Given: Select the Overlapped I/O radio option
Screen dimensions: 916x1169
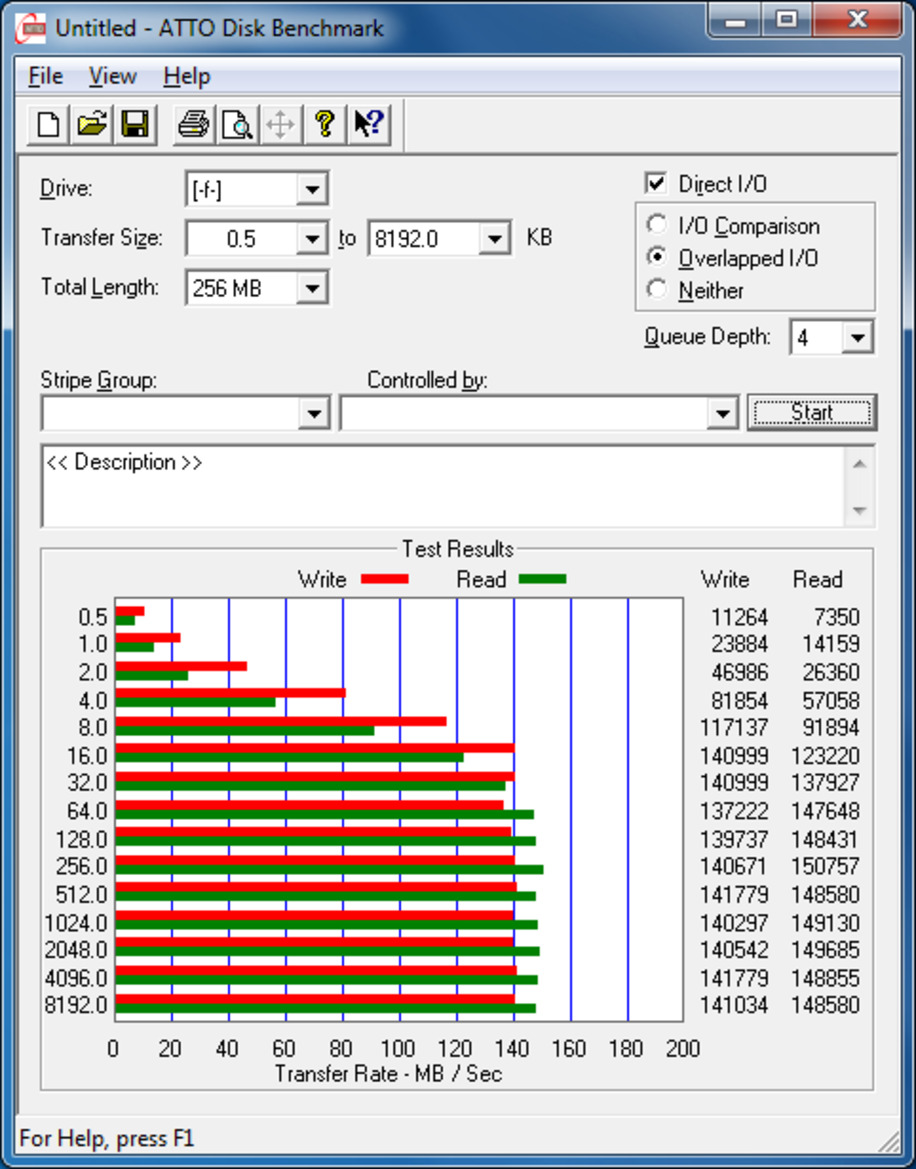Looking at the screenshot, I should [x=657, y=257].
